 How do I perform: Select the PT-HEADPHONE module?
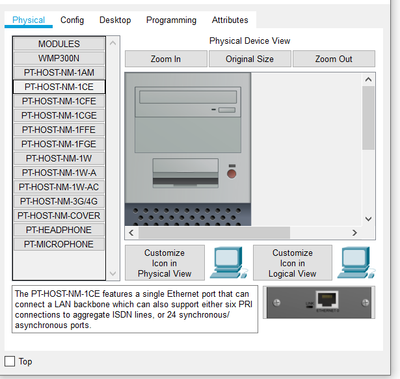tap(59, 230)
